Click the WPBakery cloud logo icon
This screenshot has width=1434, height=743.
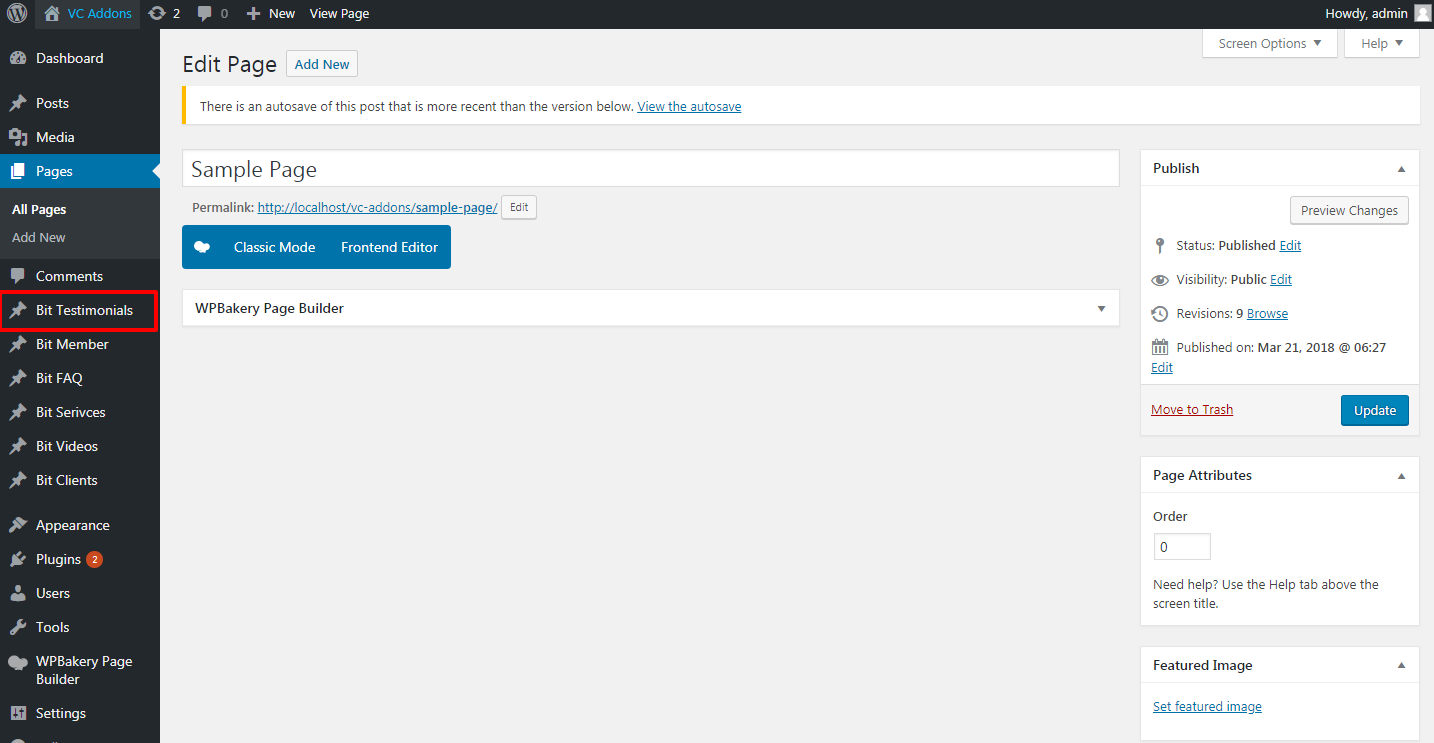click(202, 247)
